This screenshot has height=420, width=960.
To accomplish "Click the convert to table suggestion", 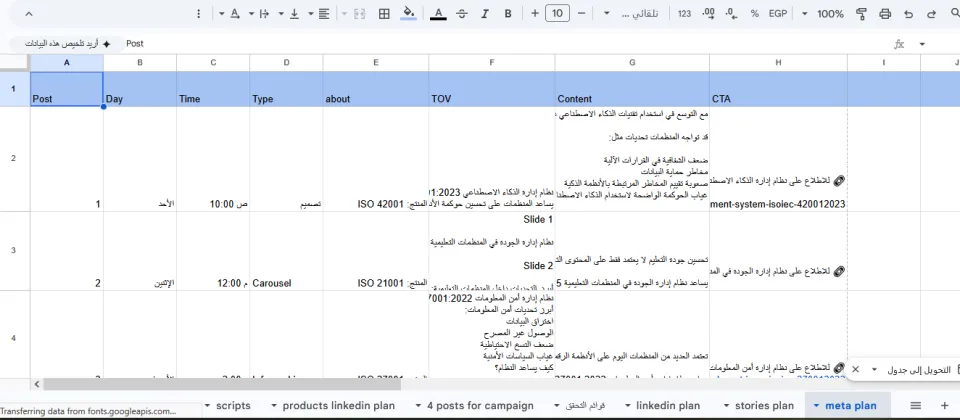I will pyautogui.click(x=920, y=370).
